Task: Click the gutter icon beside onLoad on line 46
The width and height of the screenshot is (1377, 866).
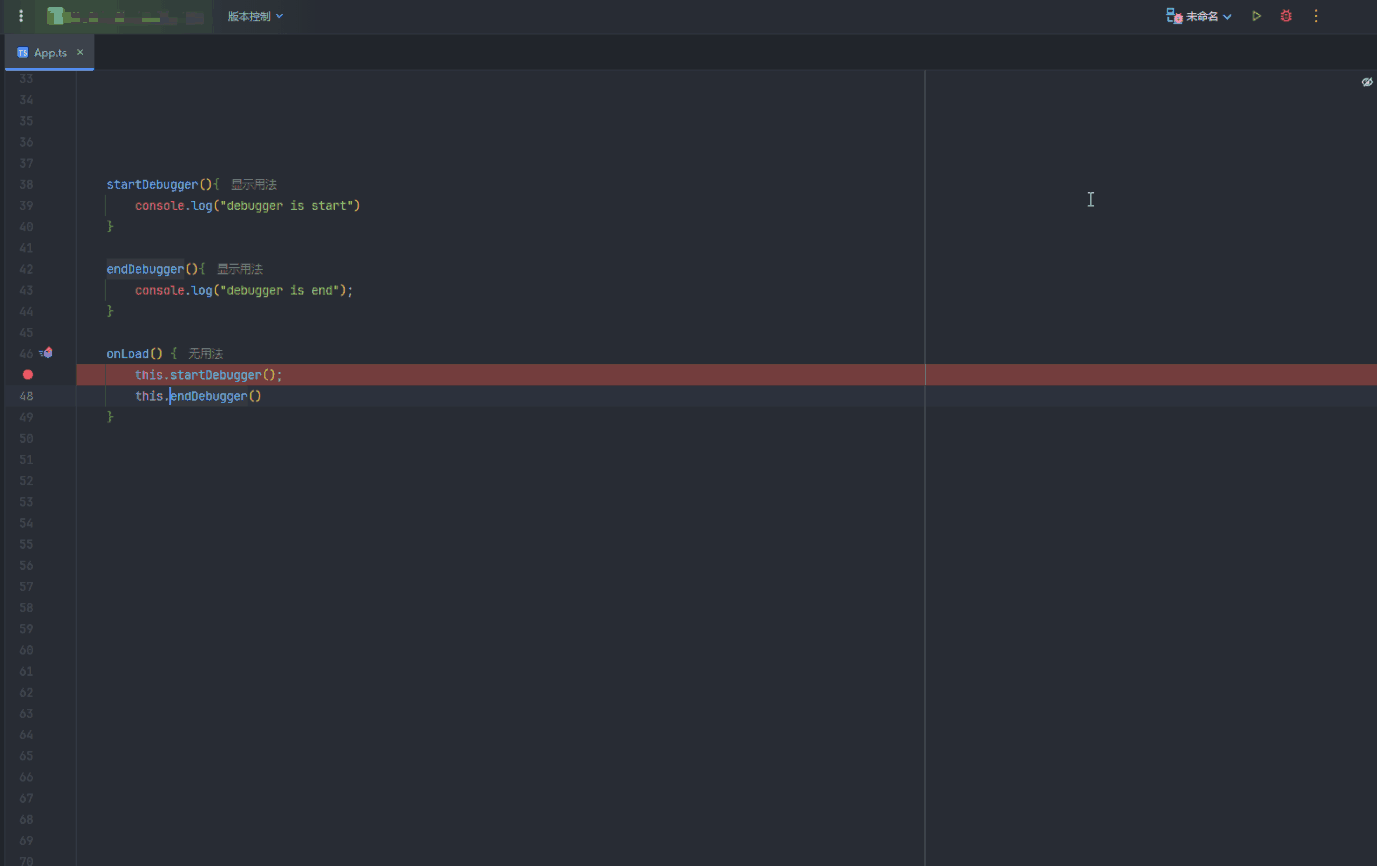Action: [45, 353]
